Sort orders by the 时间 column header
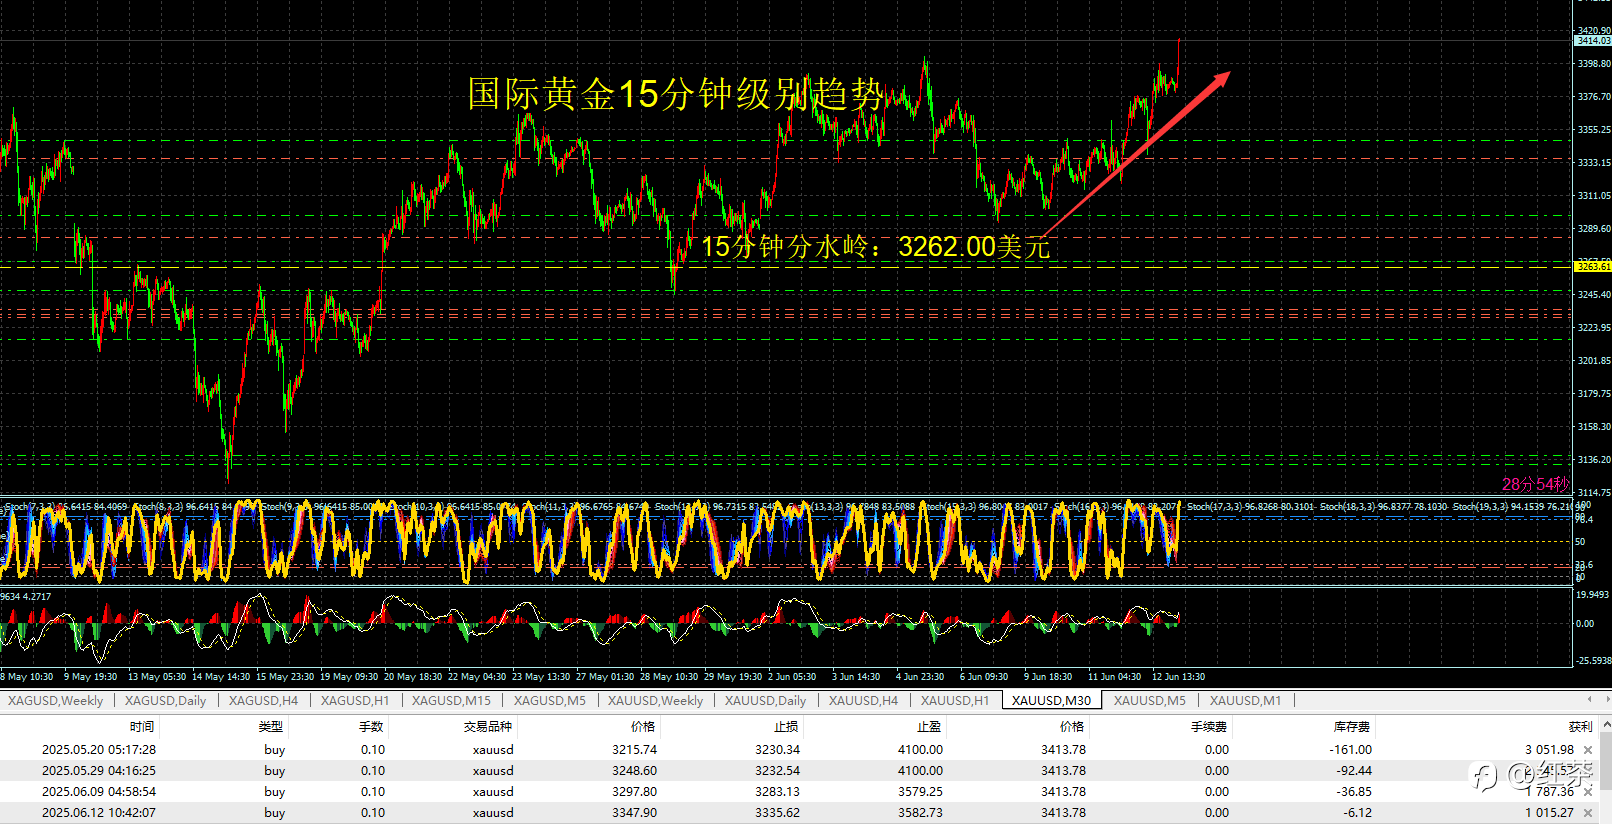 pos(141,727)
